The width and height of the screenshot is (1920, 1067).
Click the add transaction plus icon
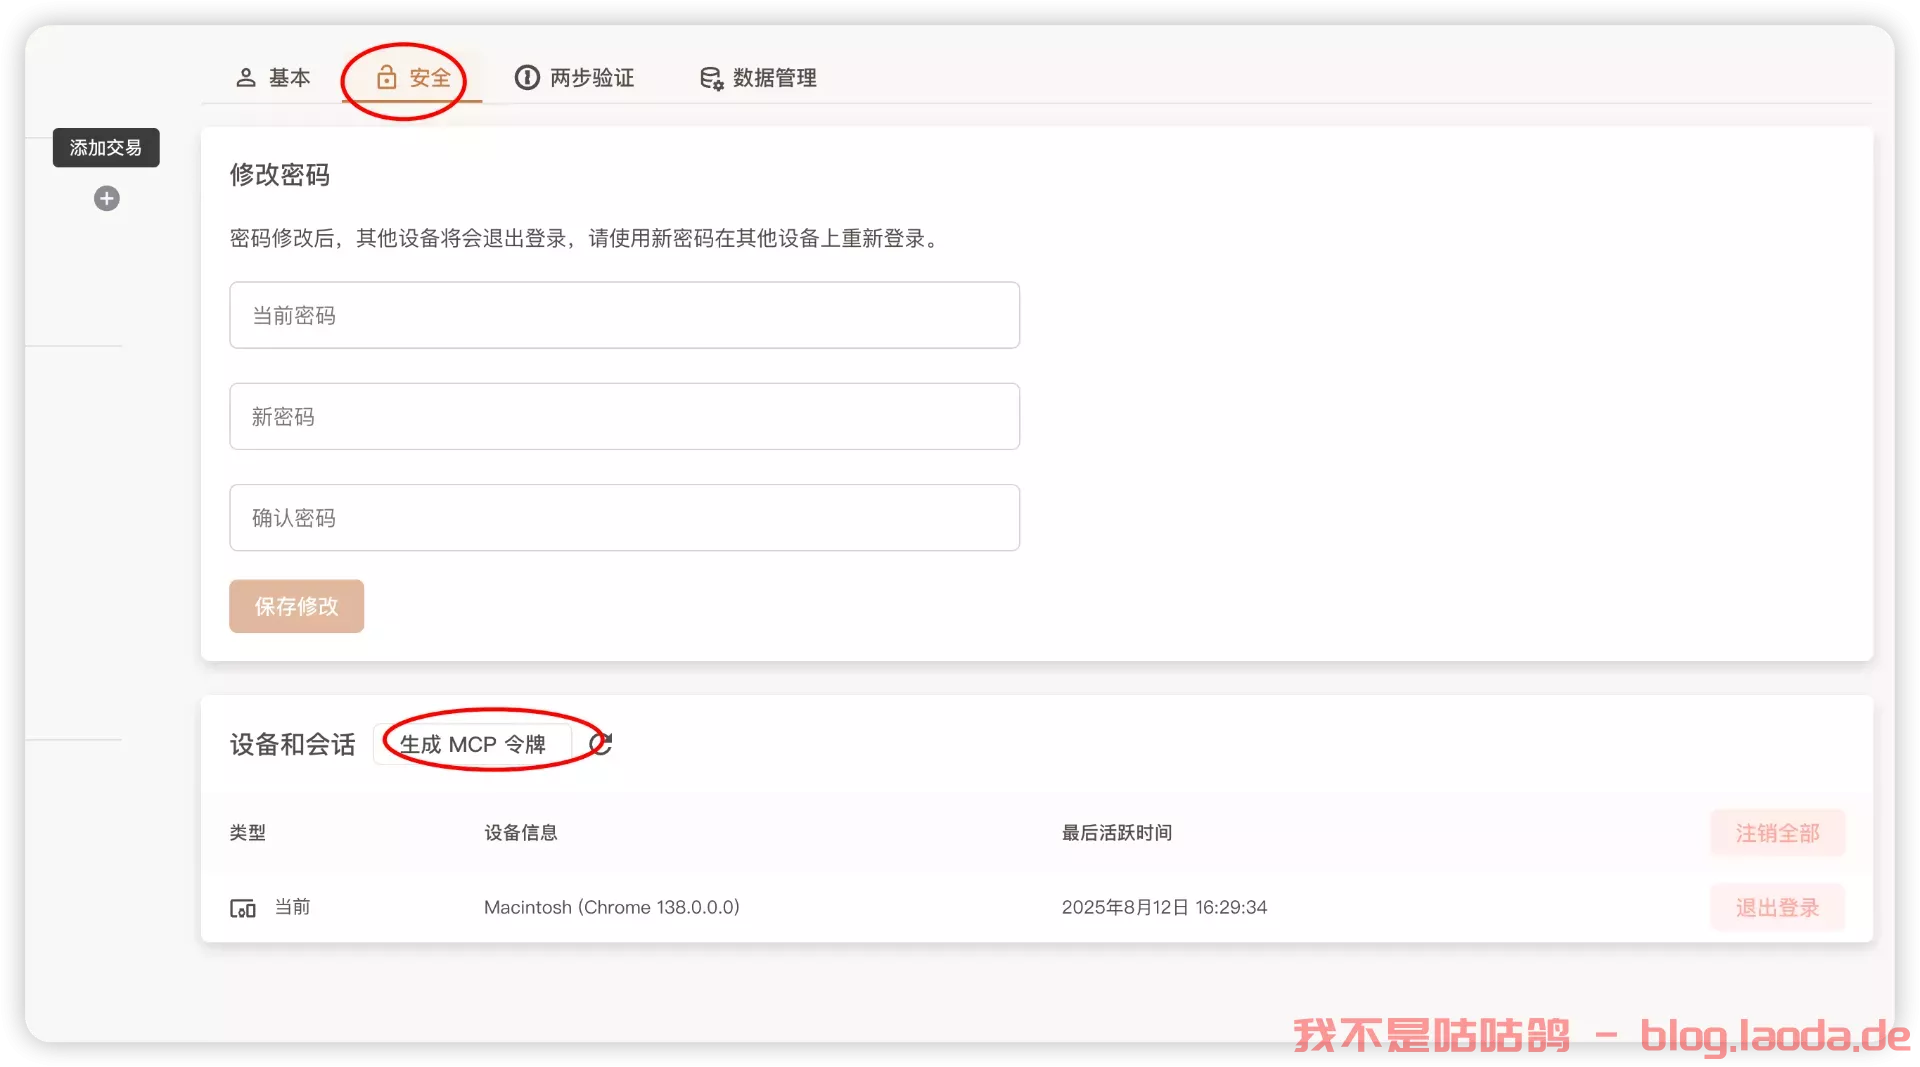pyautogui.click(x=107, y=198)
